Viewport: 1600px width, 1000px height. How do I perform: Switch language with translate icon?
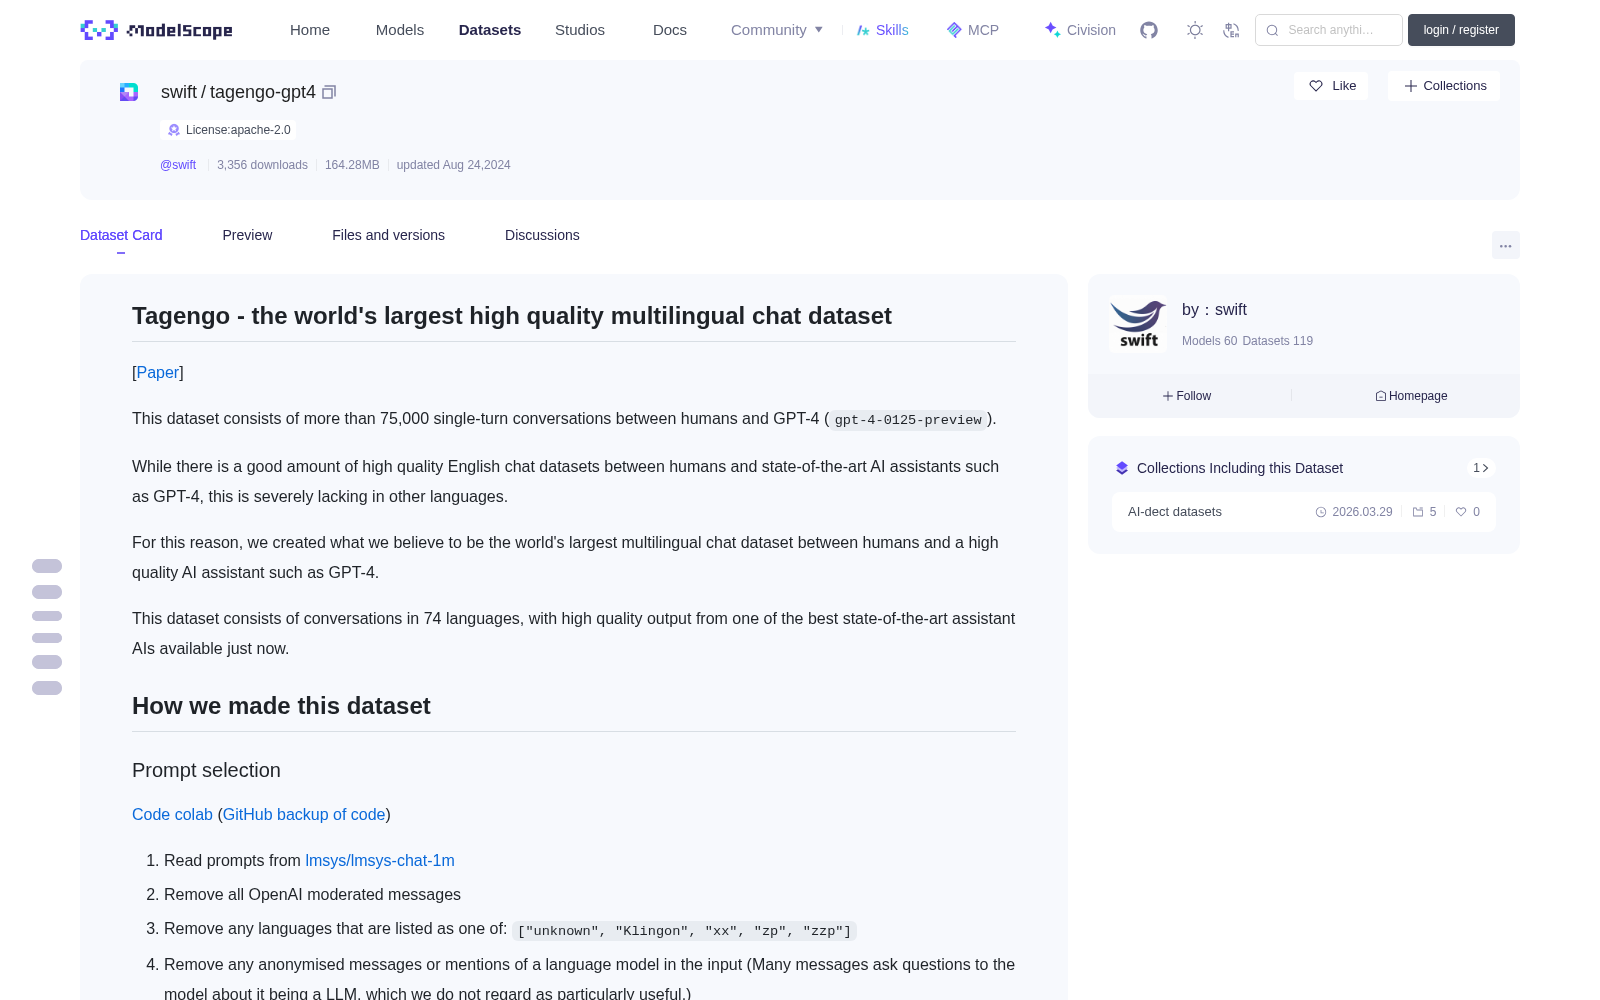coord(1231,30)
